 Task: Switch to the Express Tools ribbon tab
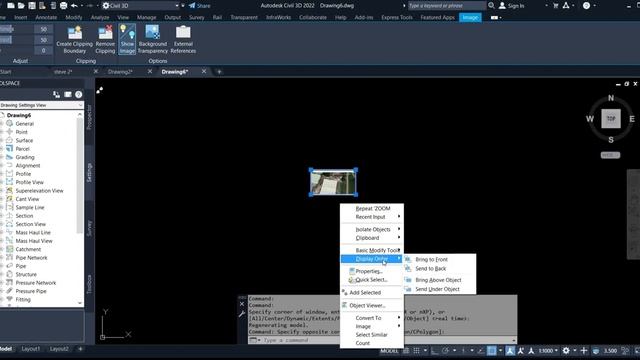[397, 18]
